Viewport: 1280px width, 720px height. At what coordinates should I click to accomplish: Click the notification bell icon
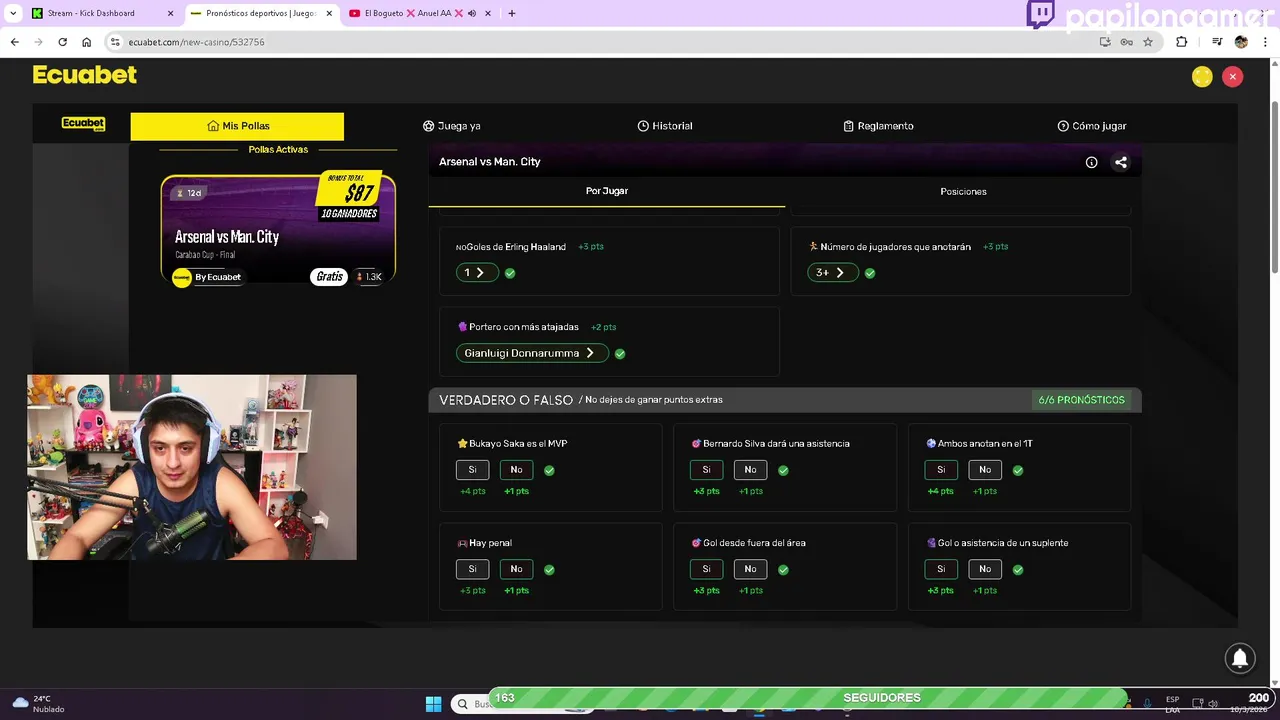click(x=1240, y=658)
